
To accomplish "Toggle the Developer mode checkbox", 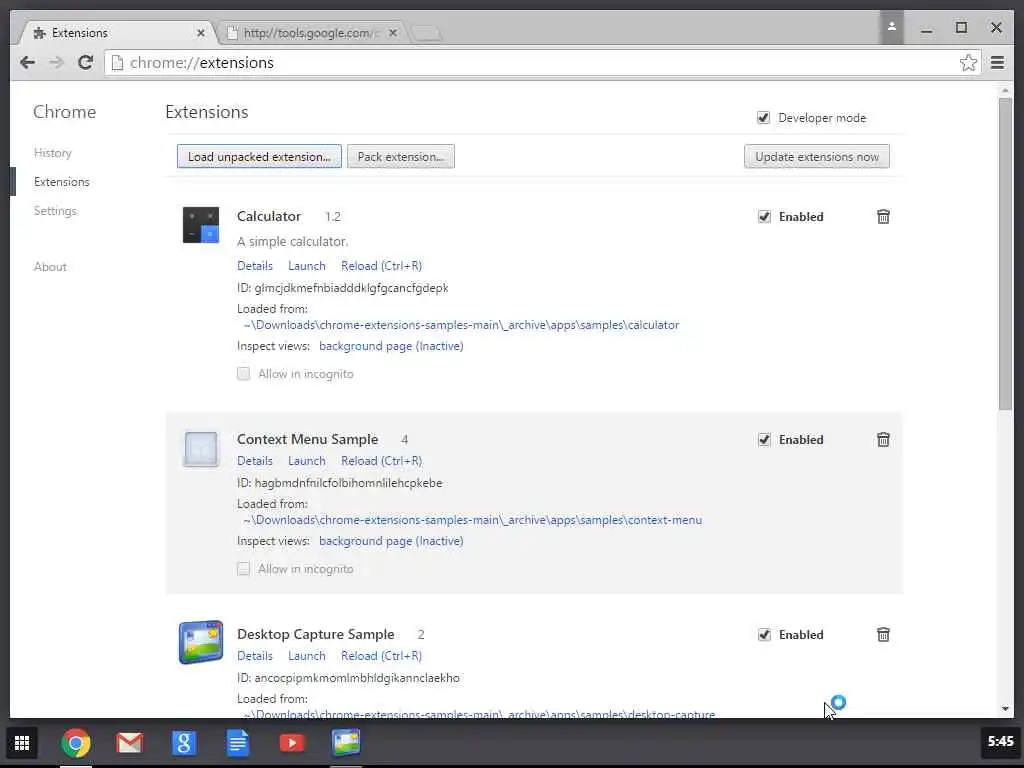I will coord(763,118).
